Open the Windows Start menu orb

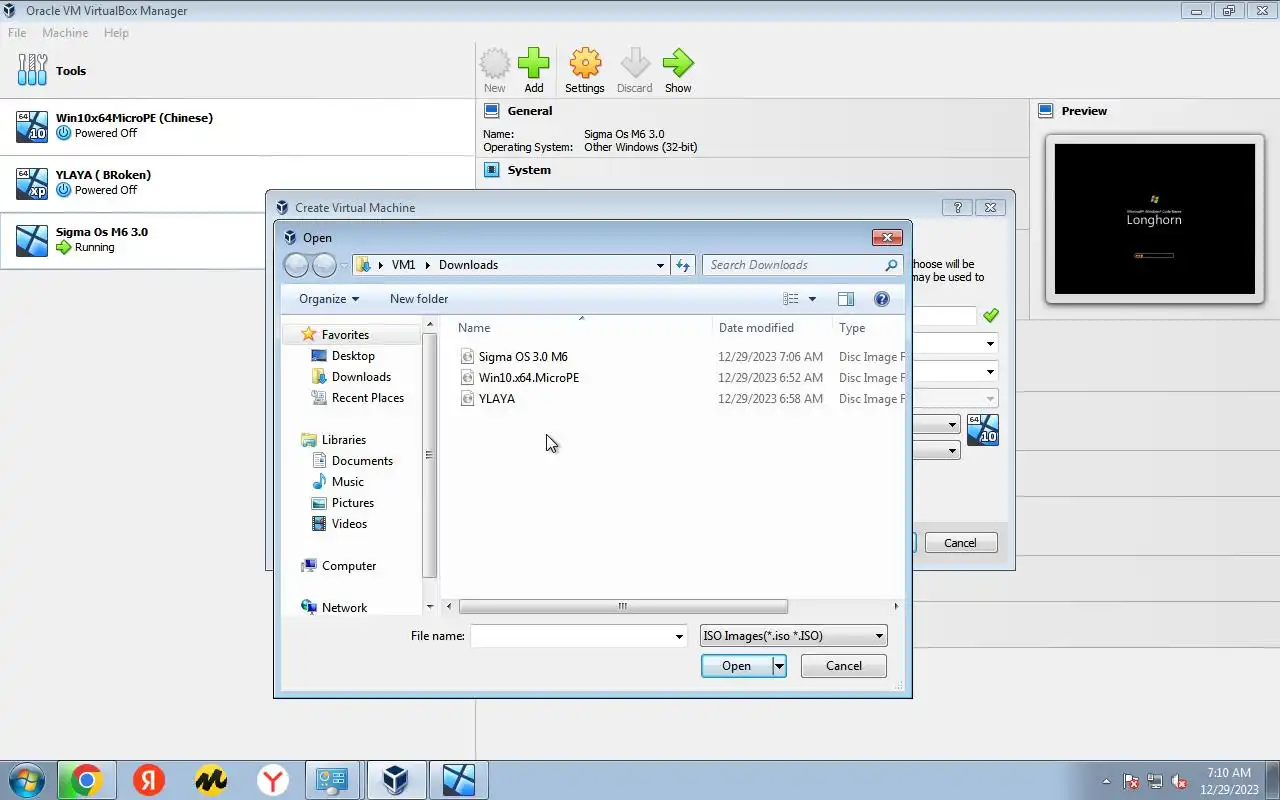[26, 780]
